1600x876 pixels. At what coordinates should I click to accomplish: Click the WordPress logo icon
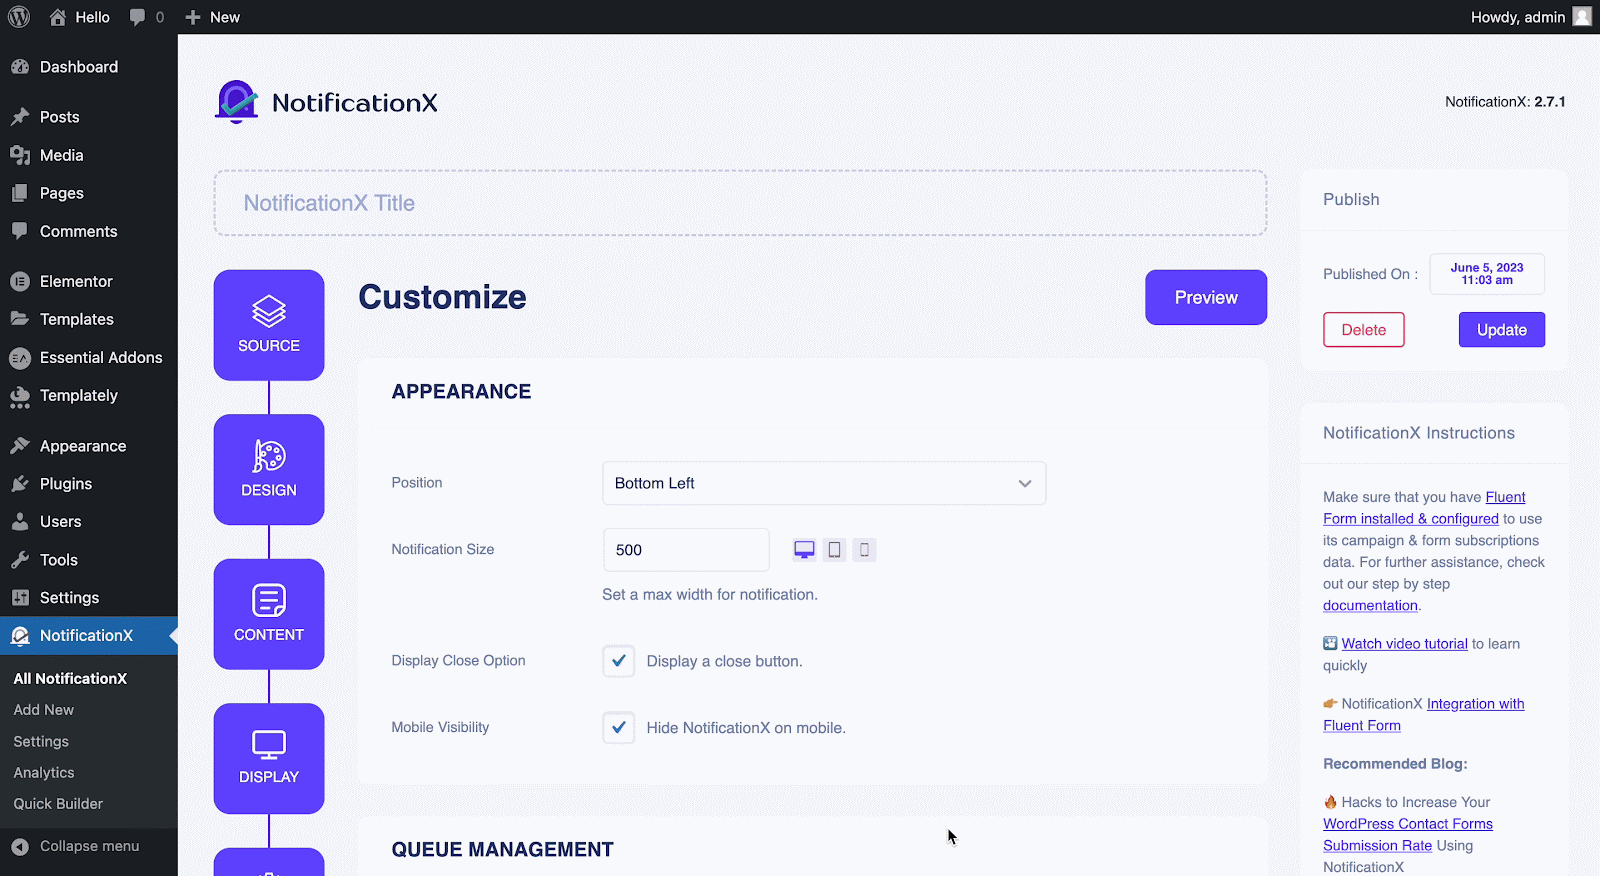click(x=18, y=17)
